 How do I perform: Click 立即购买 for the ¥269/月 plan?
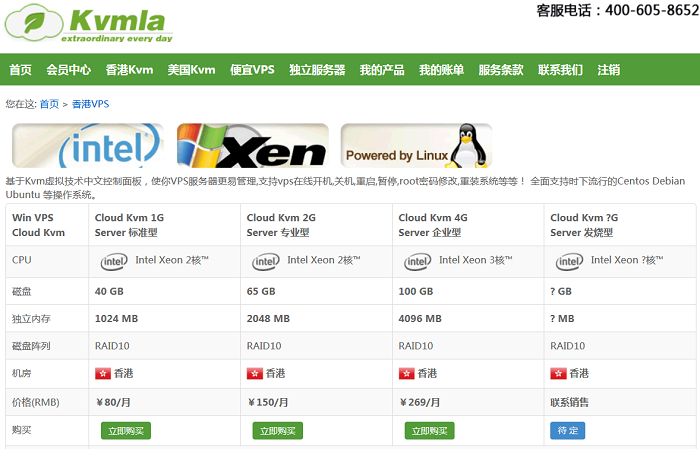(x=429, y=431)
